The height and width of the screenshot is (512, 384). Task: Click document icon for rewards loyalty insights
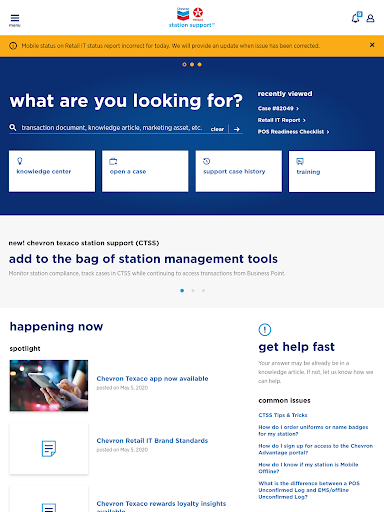click(x=49, y=508)
